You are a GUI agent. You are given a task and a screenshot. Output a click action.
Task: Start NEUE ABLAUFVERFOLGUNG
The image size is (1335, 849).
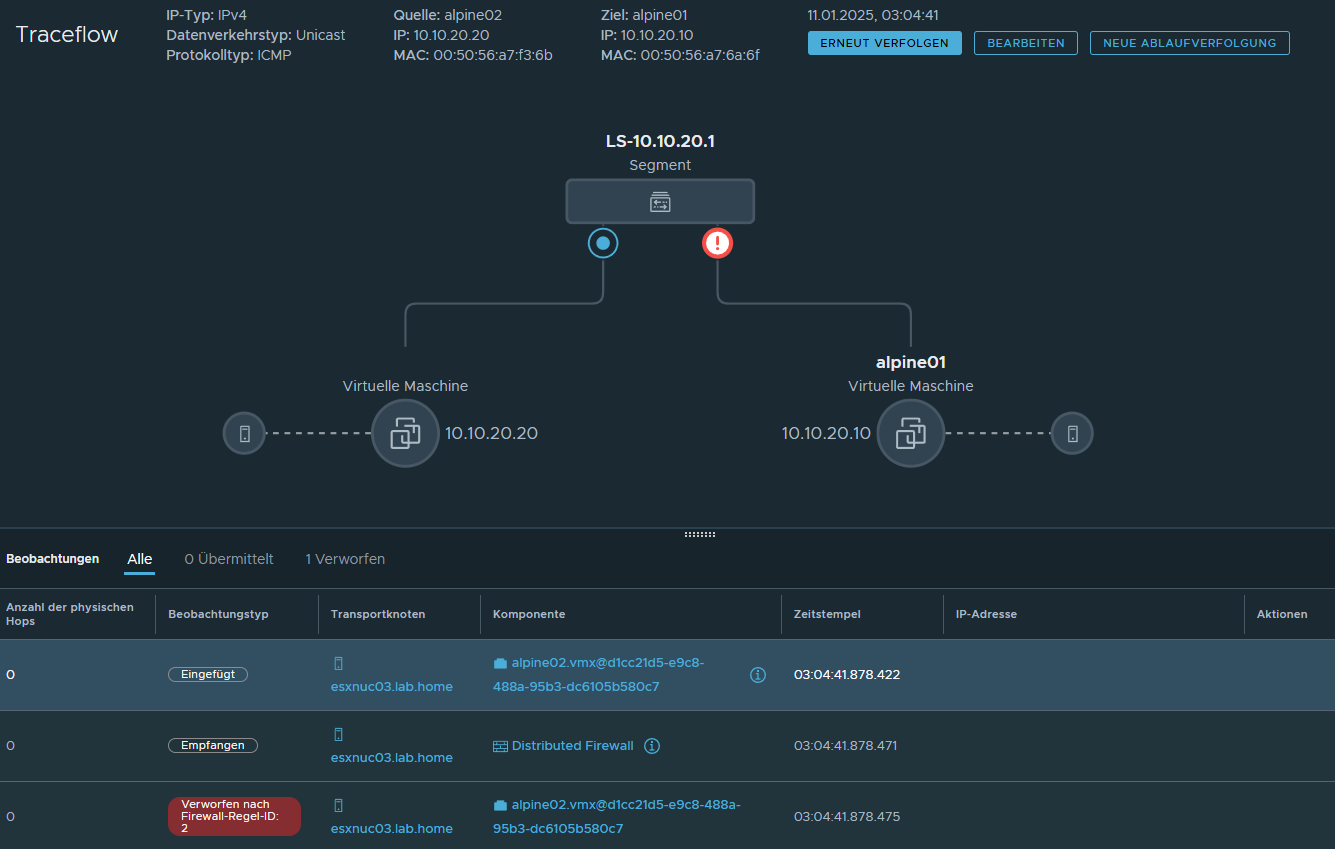point(1189,43)
